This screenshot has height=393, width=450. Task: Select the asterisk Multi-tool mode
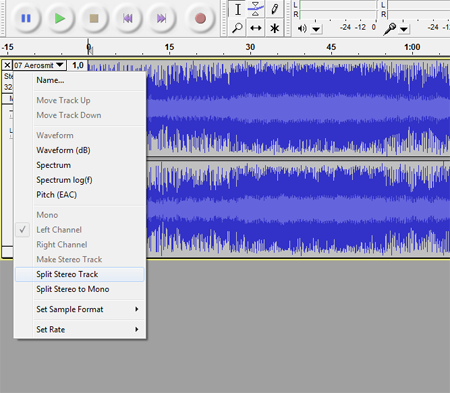point(275,28)
